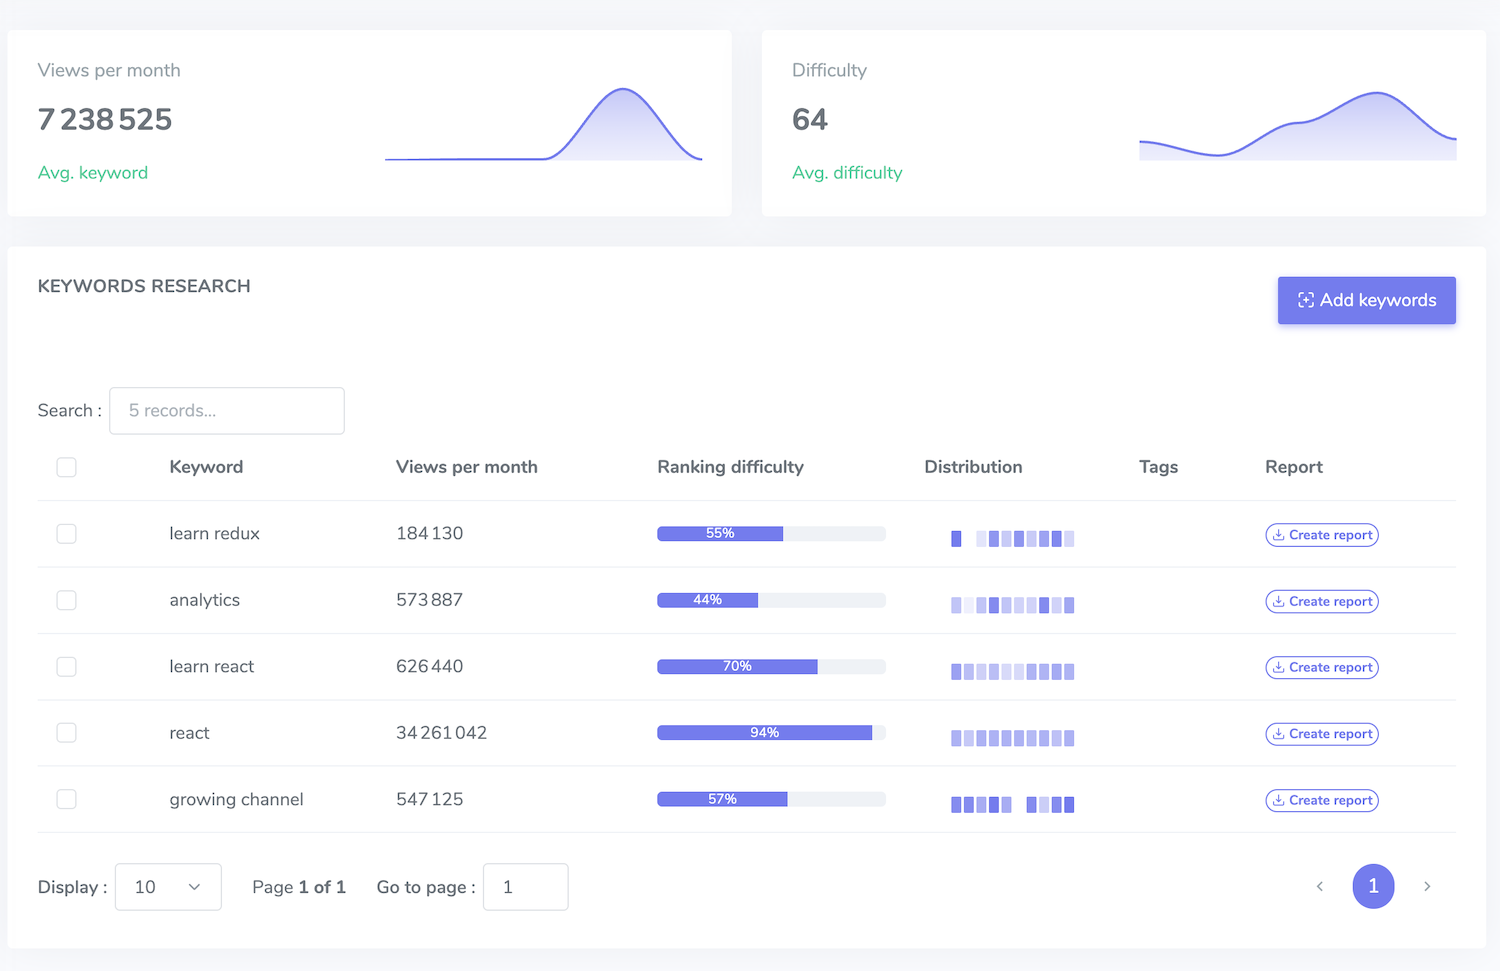The height and width of the screenshot is (971, 1500).
Task: Sort by Views per month column header
Action: [x=467, y=467]
